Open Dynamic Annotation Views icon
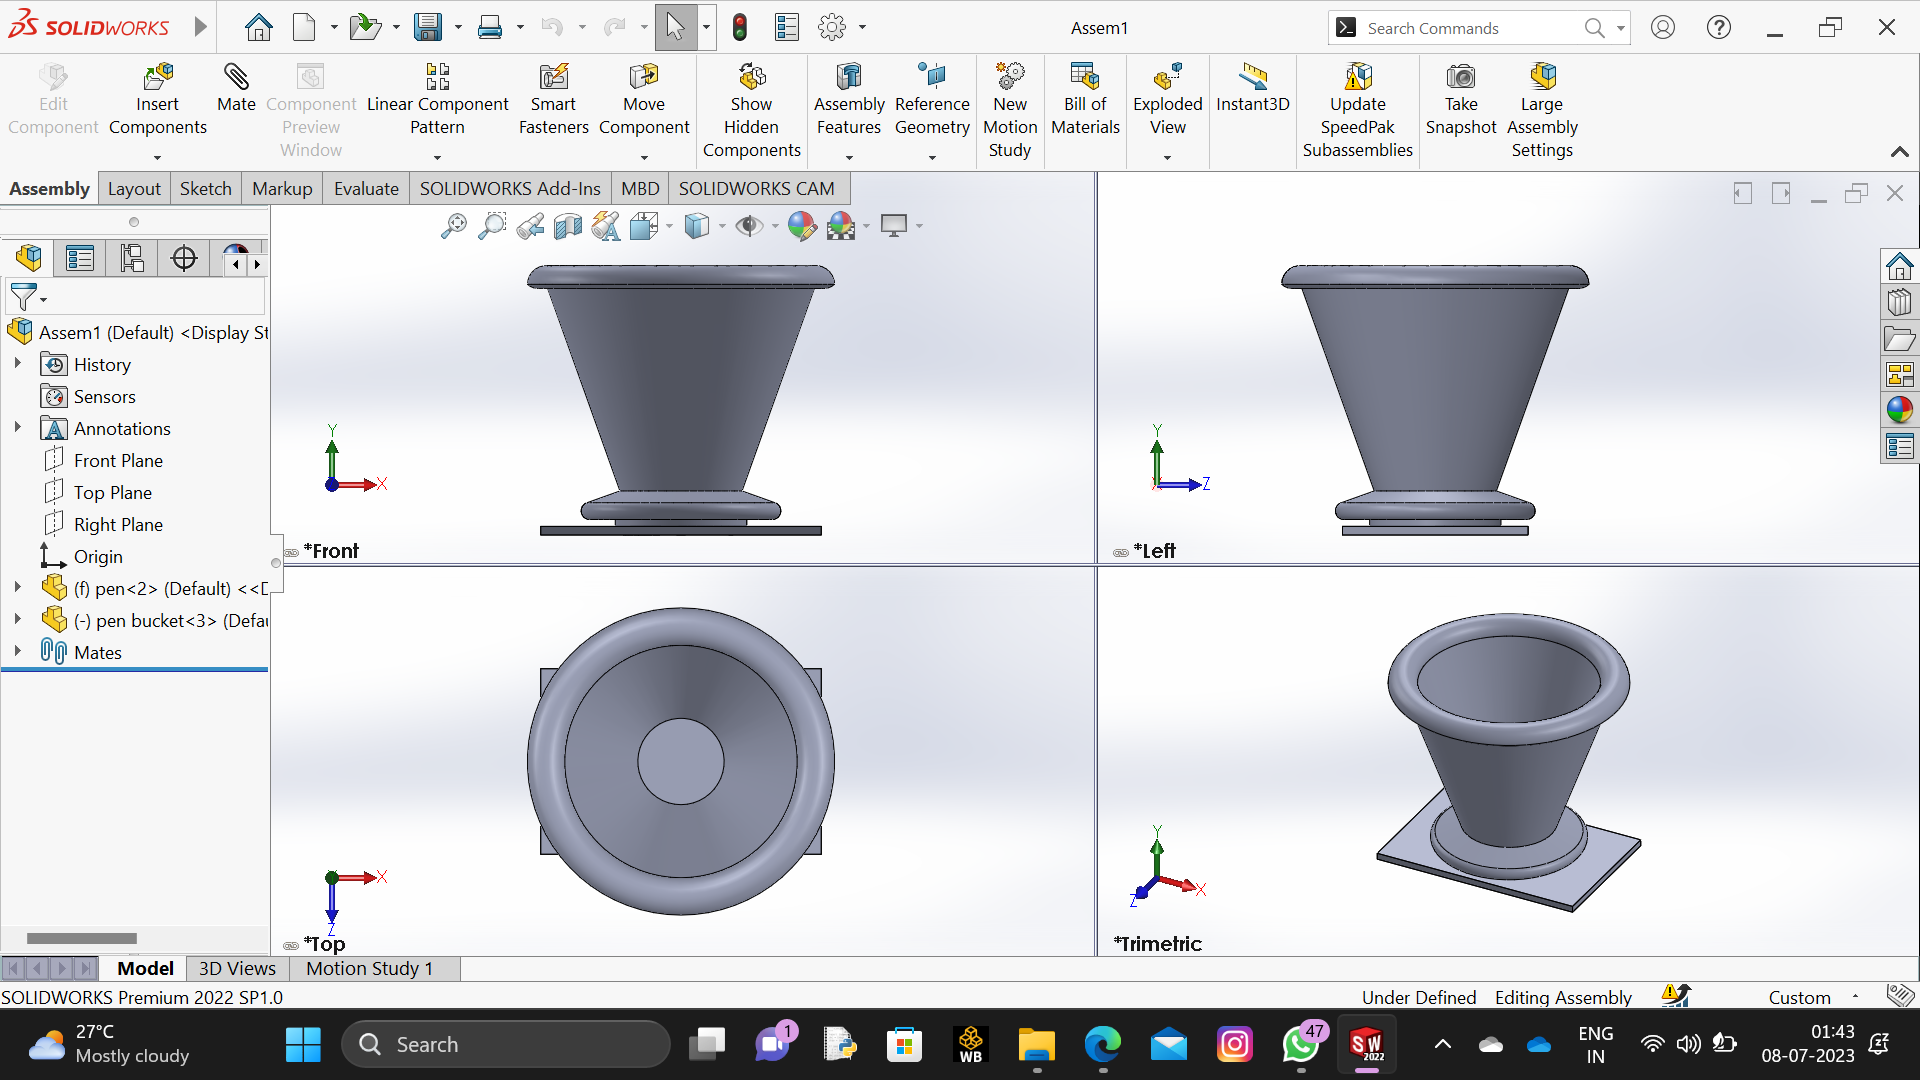The width and height of the screenshot is (1920, 1080). click(x=605, y=226)
